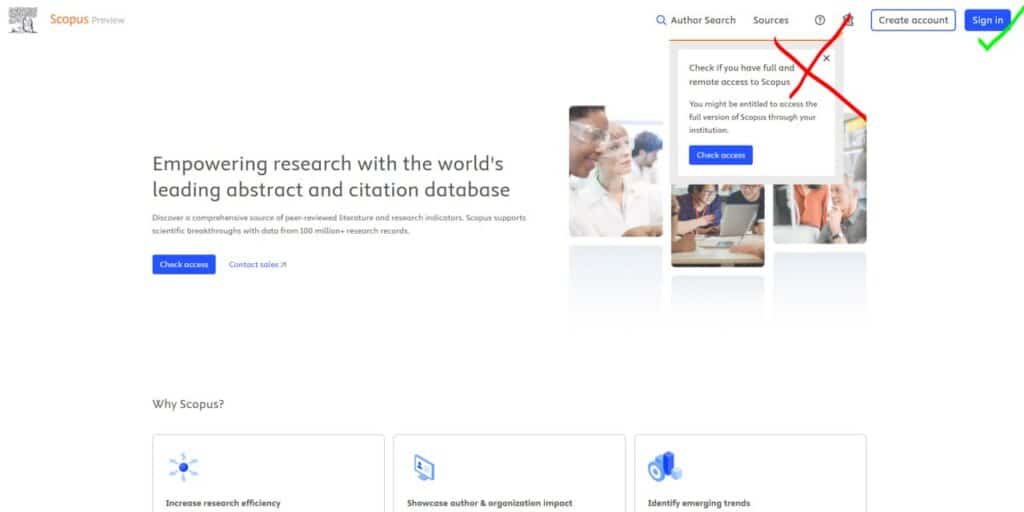
Task: Click the Empowering research headline text
Action: pyautogui.click(x=331, y=176)
